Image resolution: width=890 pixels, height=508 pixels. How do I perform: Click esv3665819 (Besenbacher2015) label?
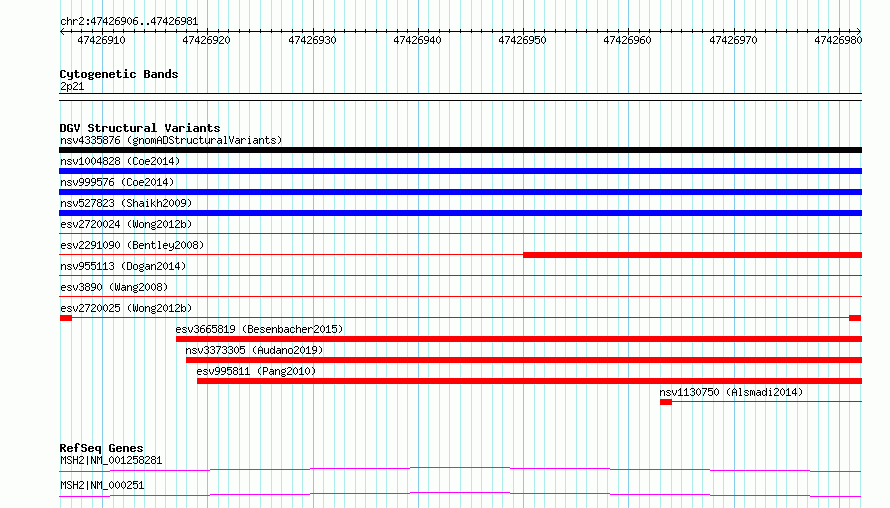[259, 329]
